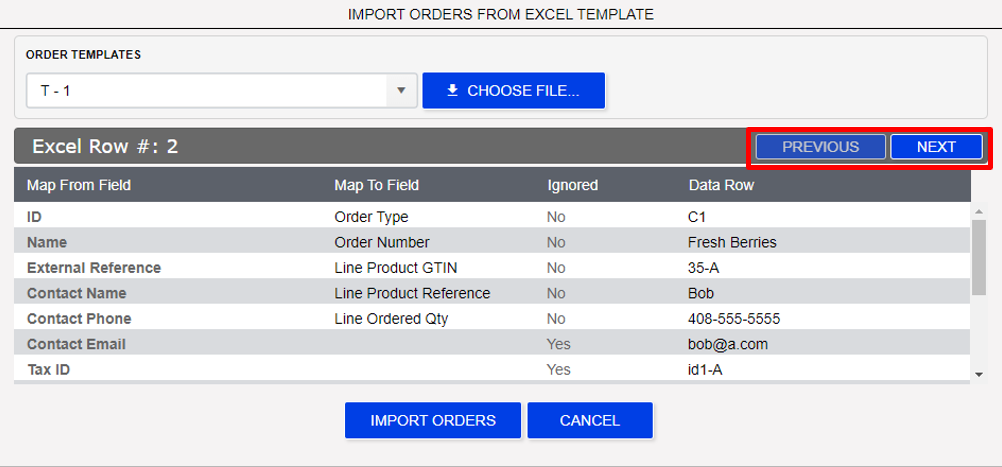Click the scrollbar down arrow in table
The width and height of the screenshot is (1002, 467).
point(978,375)
